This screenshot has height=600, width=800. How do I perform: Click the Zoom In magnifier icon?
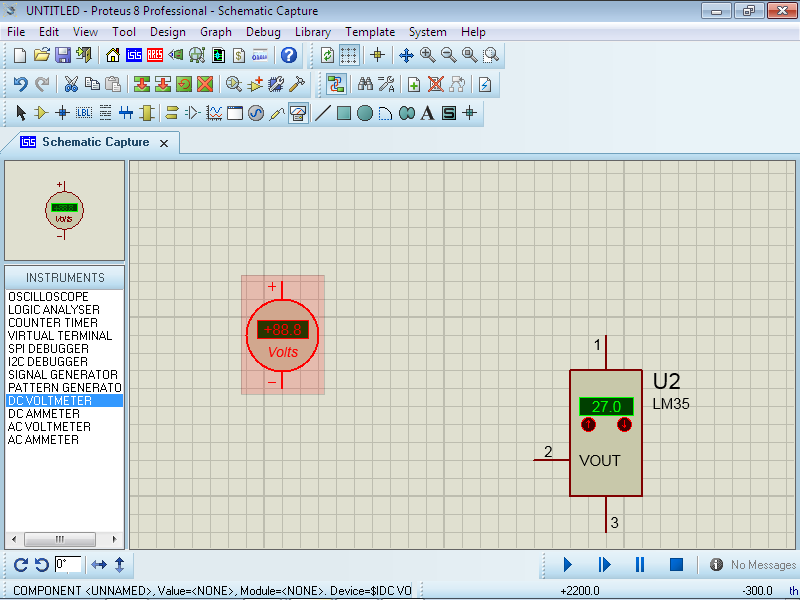(x=427, y=55)
